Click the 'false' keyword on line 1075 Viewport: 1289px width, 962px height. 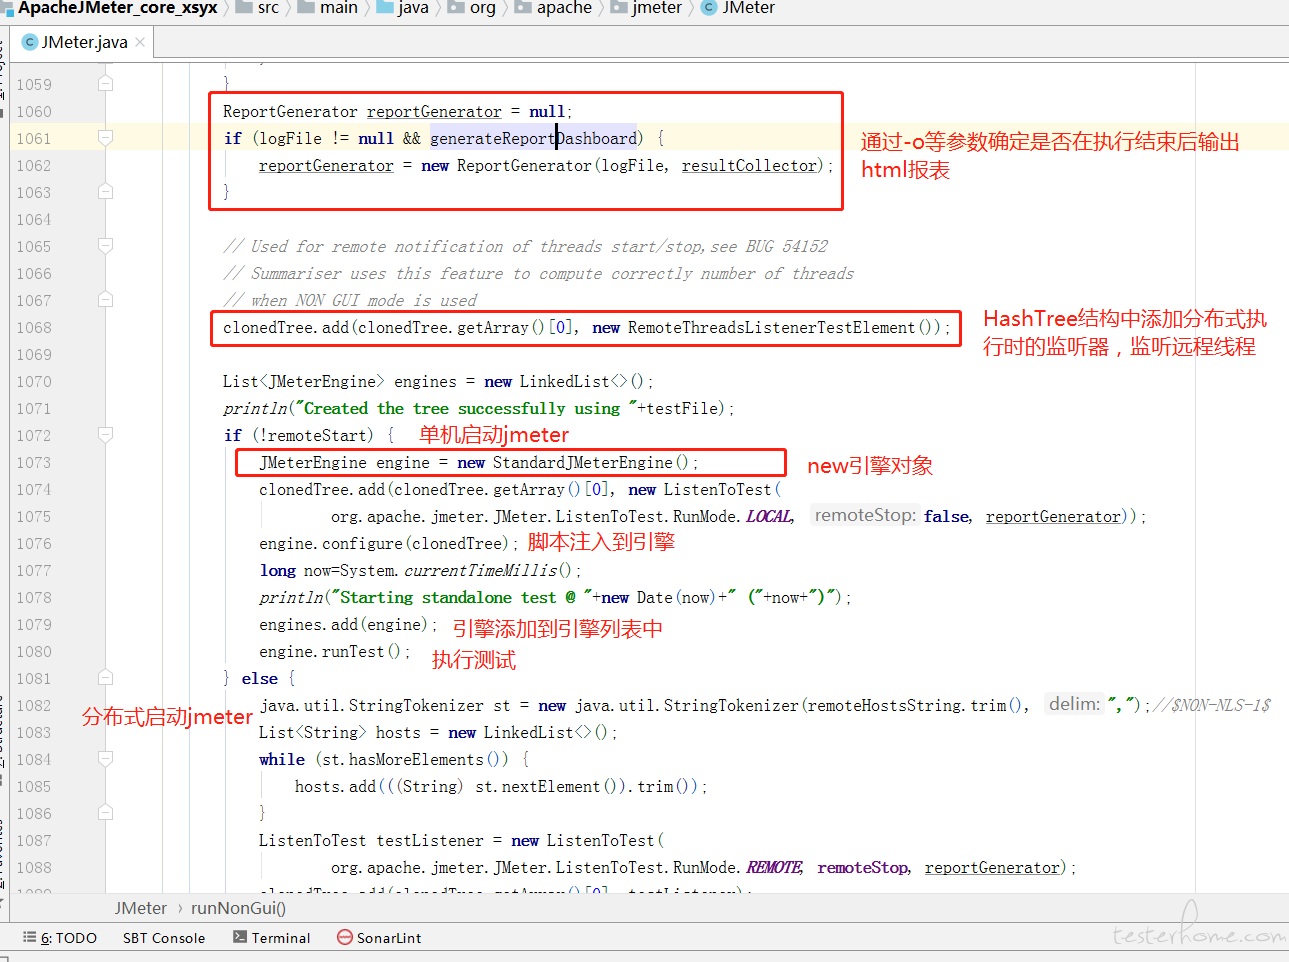pyautogui.click(x=946, y=517)
